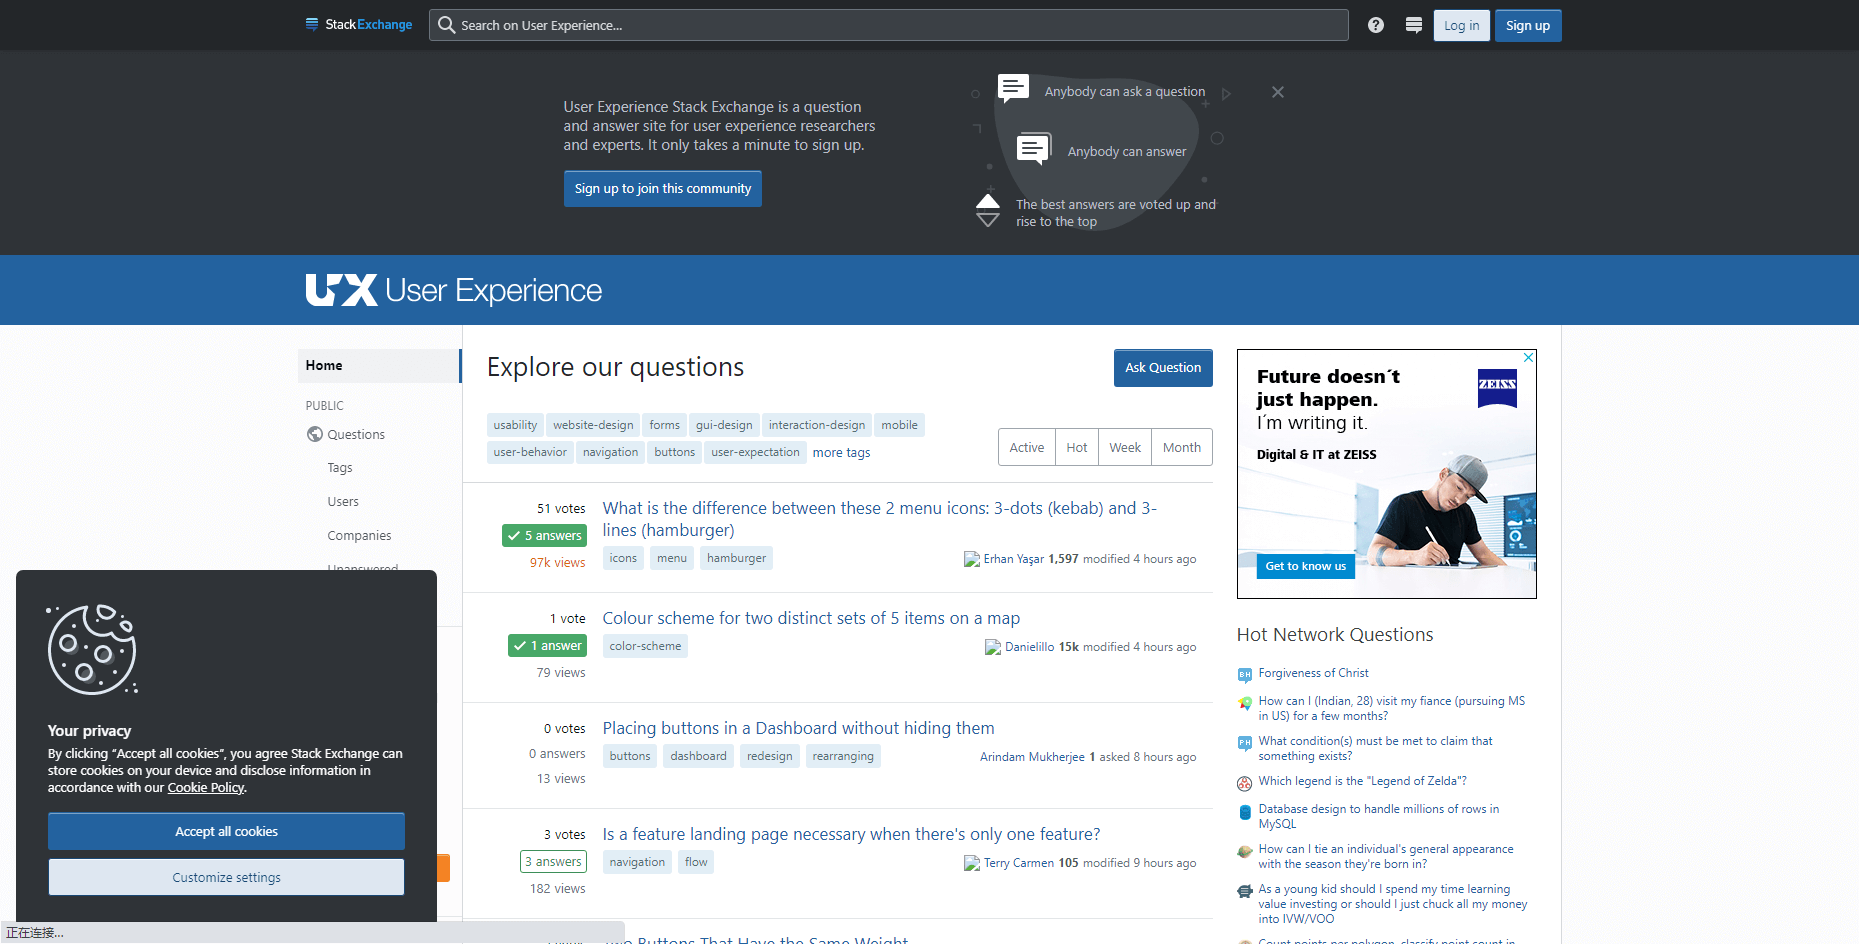The height and width of the screenshot is (944, 1859).
Task: Click the search input field
Action: pyautogui.click(x=889, y=25)
